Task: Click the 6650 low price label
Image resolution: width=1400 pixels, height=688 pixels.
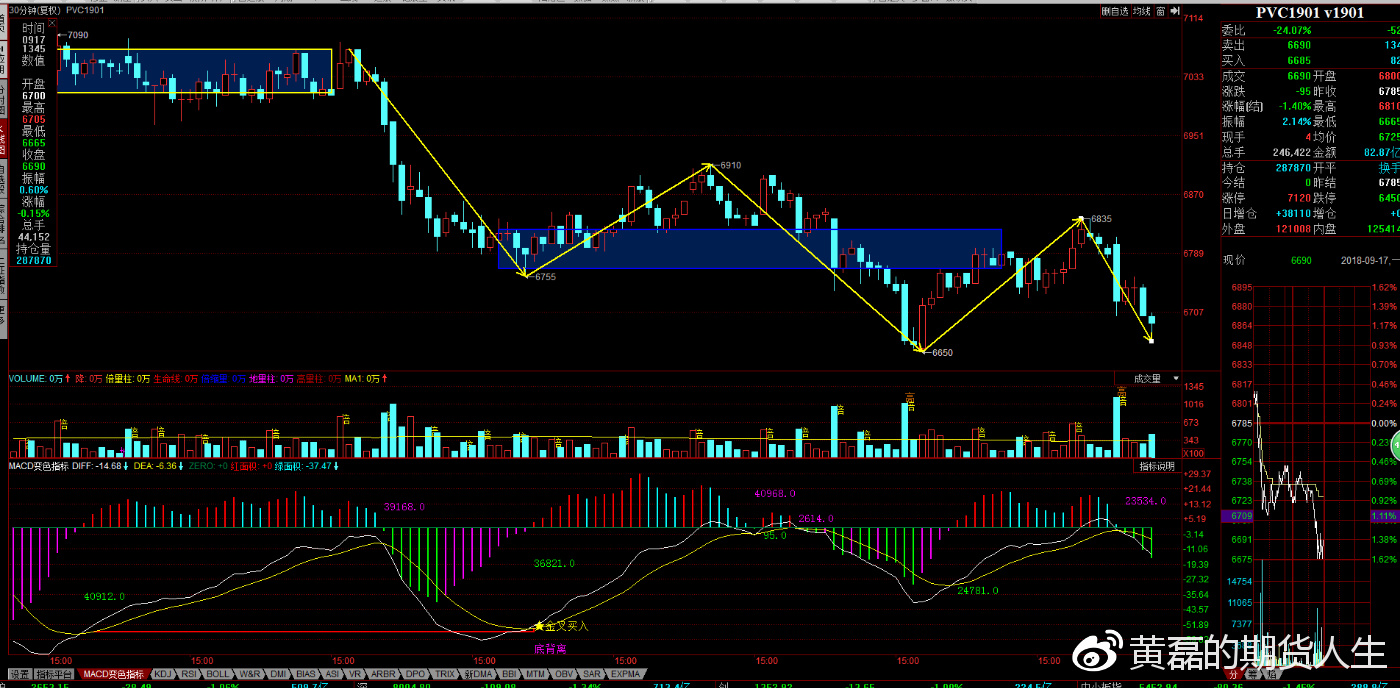Action: (x=942, y=353)
